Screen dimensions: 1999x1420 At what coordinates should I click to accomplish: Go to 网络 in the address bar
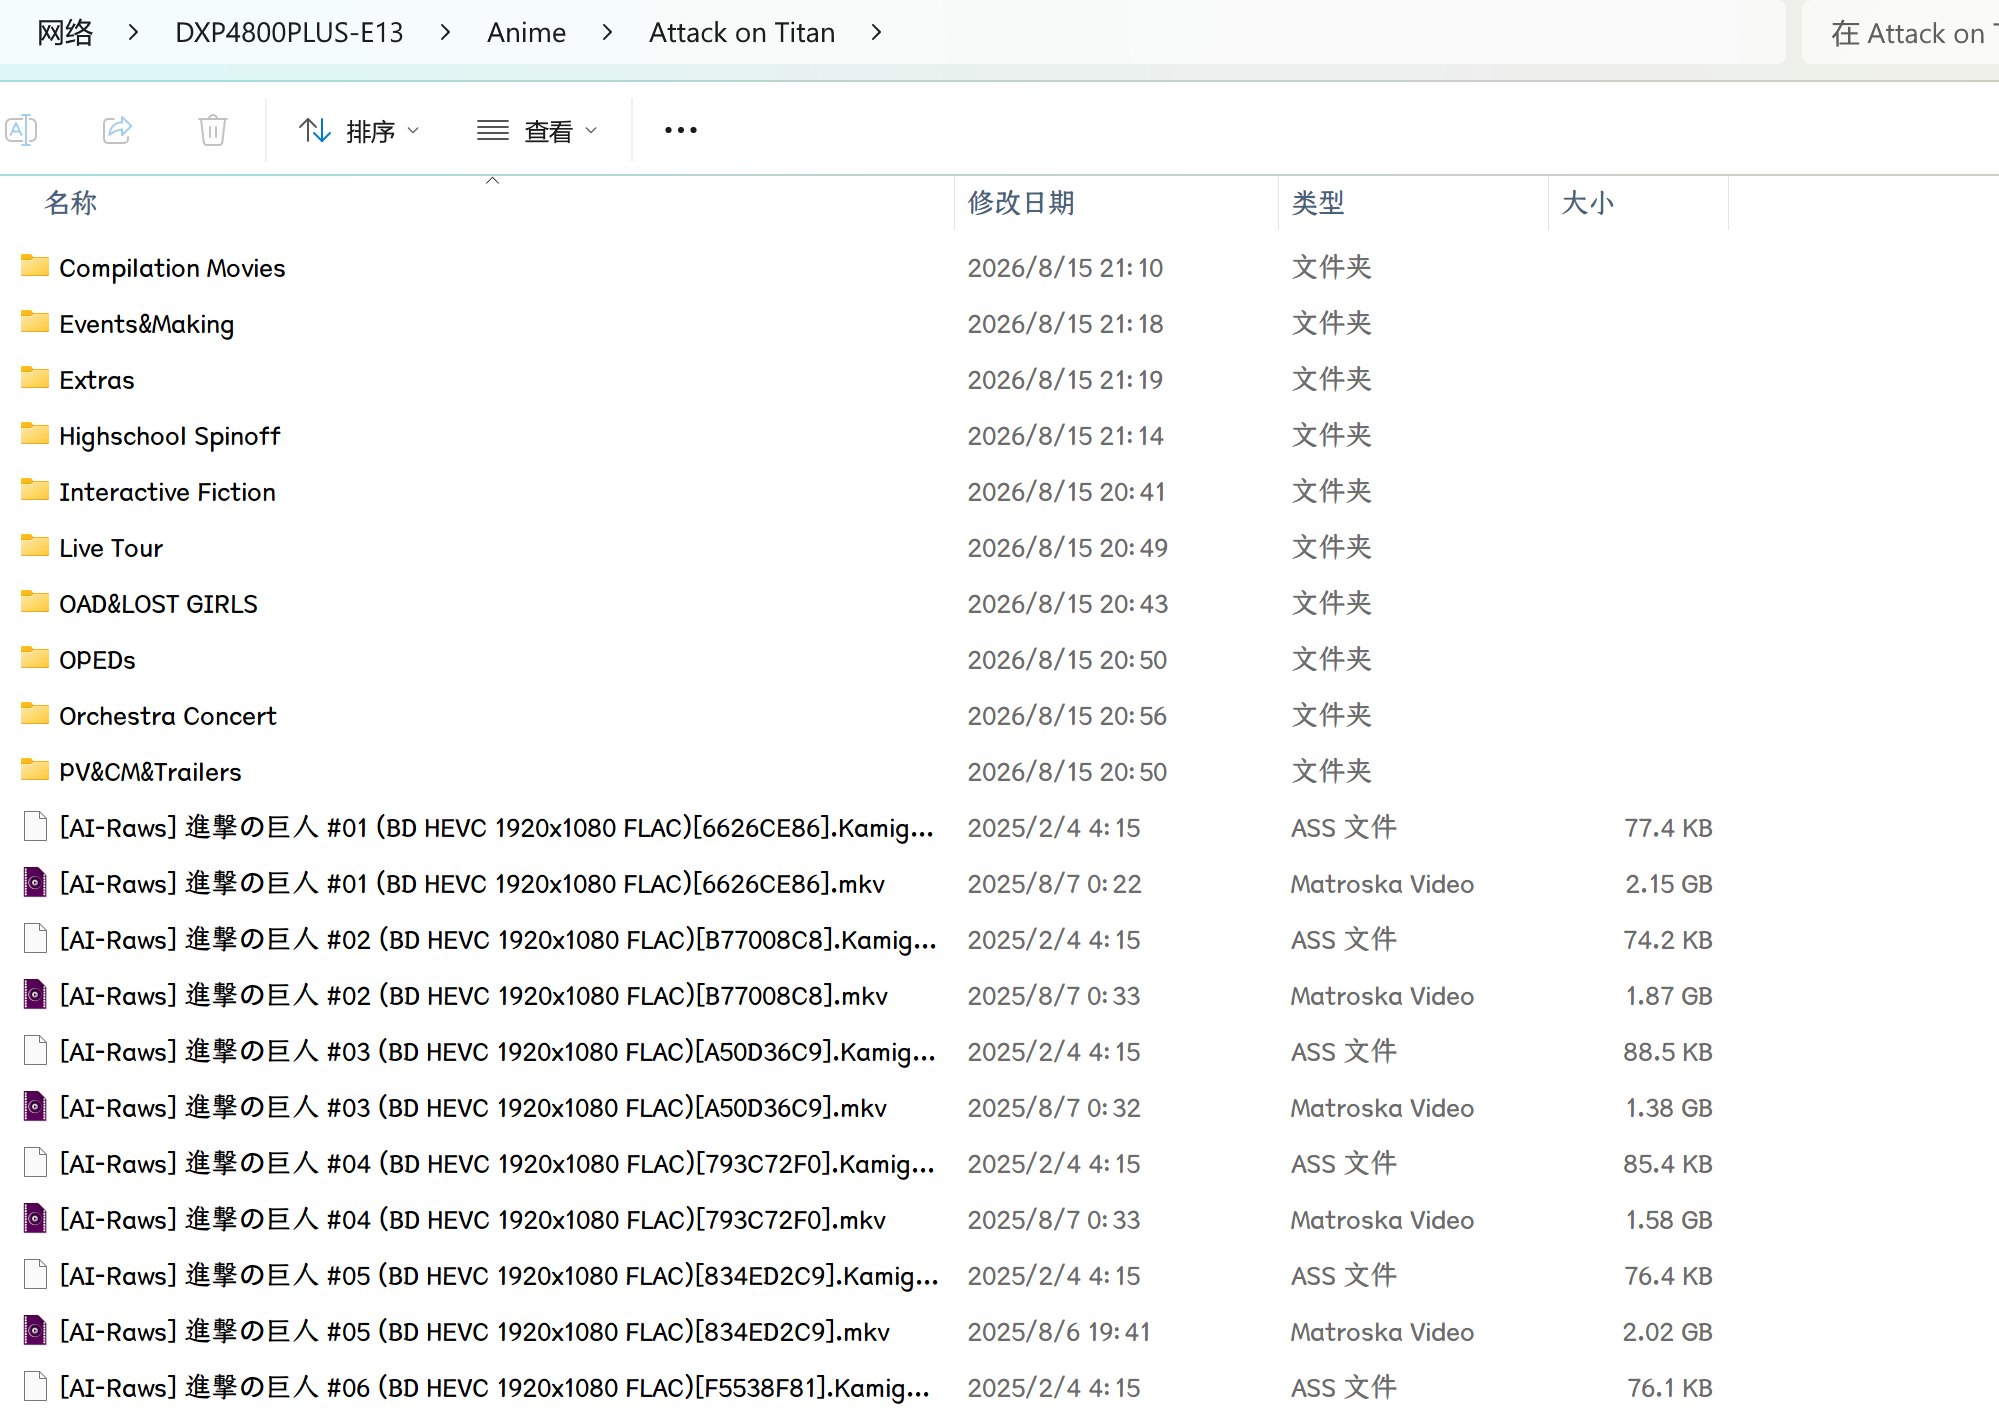point(65,33)
